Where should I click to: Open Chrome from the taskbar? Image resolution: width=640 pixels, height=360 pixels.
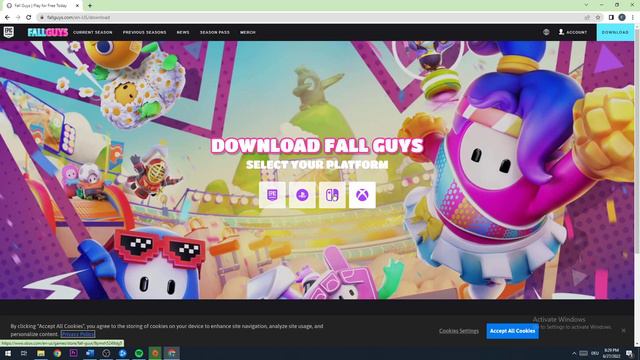[x=57, y=353]
